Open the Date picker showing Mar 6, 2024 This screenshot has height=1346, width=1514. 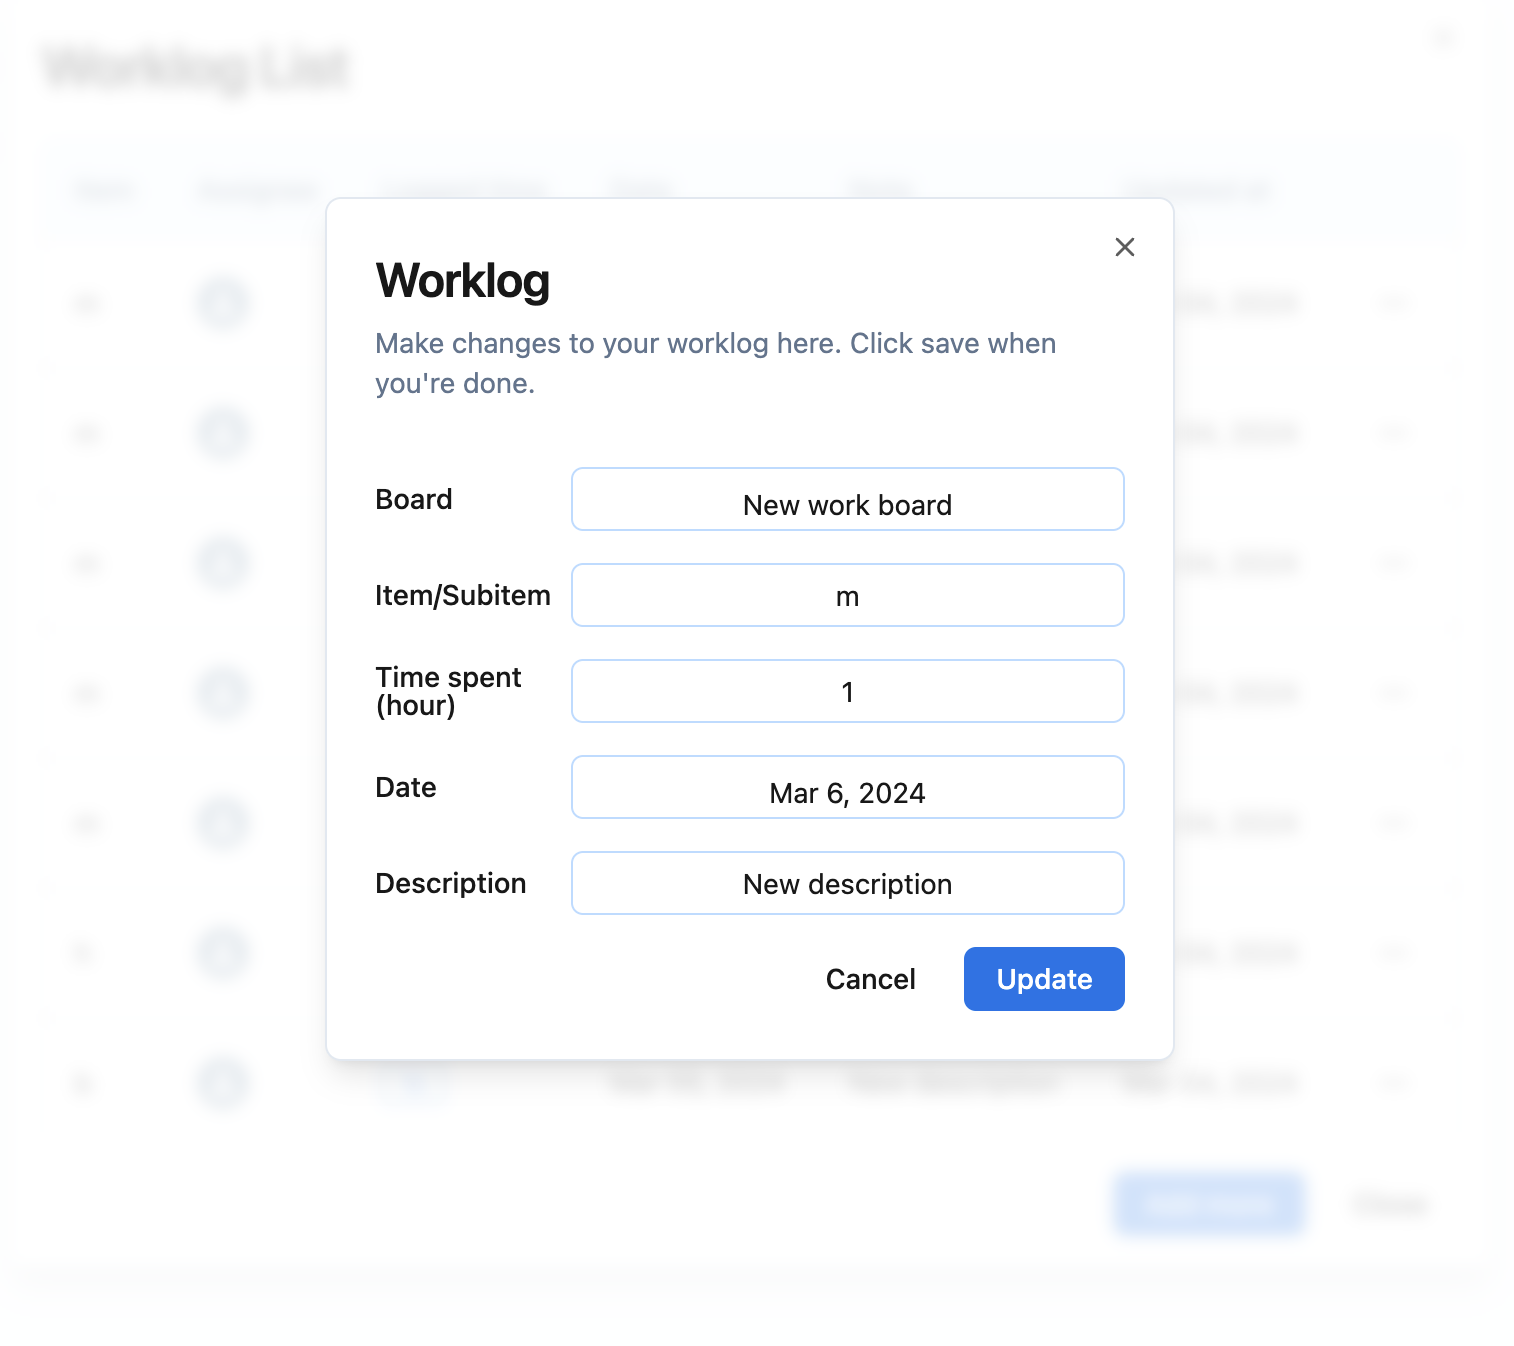pos(847,787)
